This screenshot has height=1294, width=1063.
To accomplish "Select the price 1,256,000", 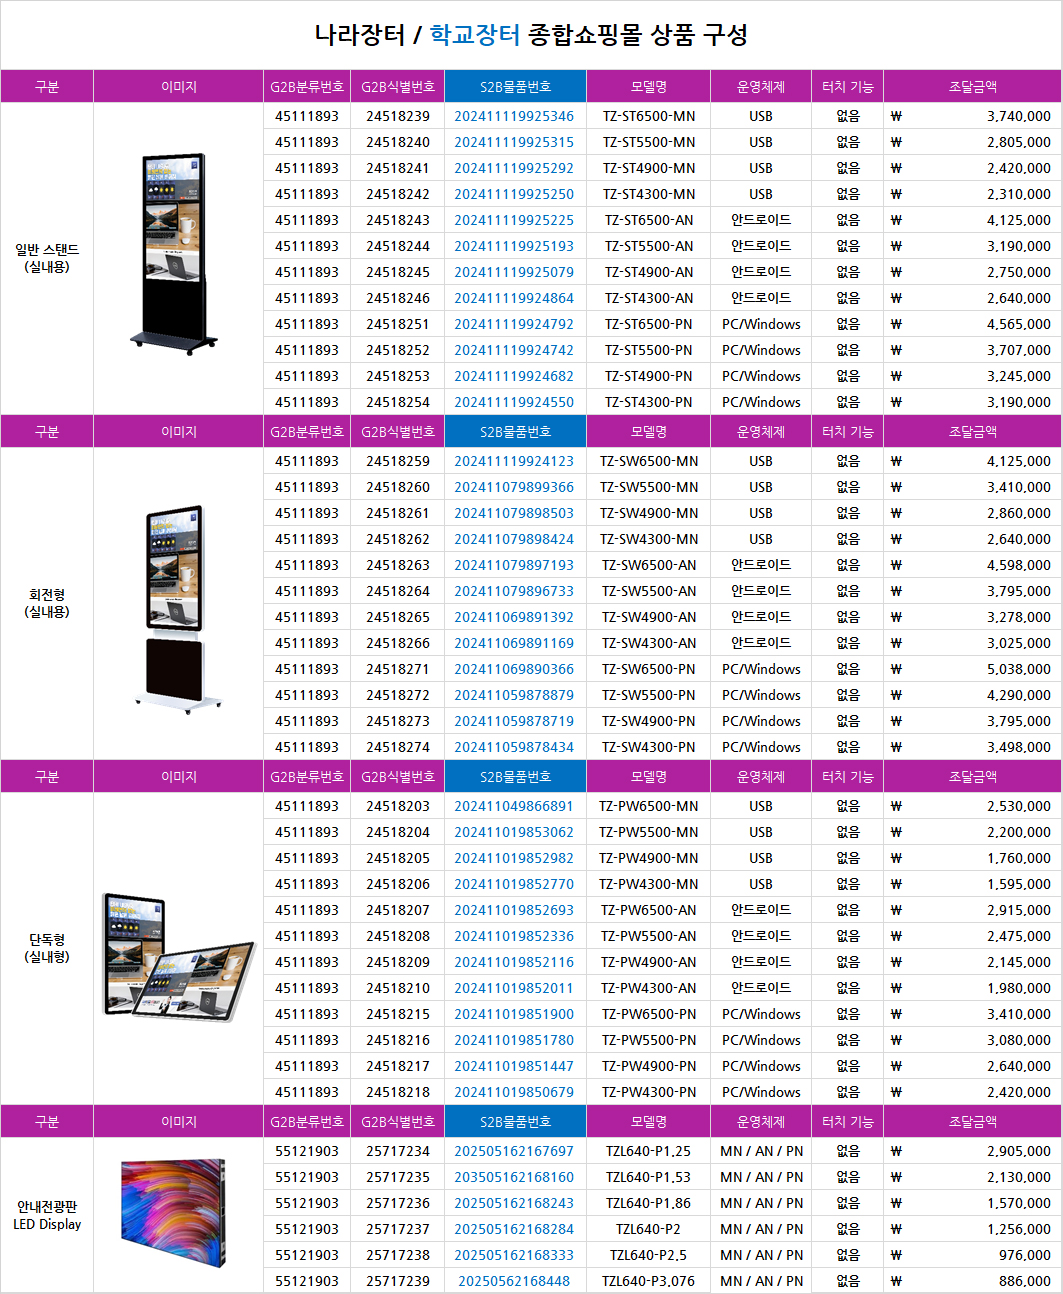I will [x=1019, y=1229].
